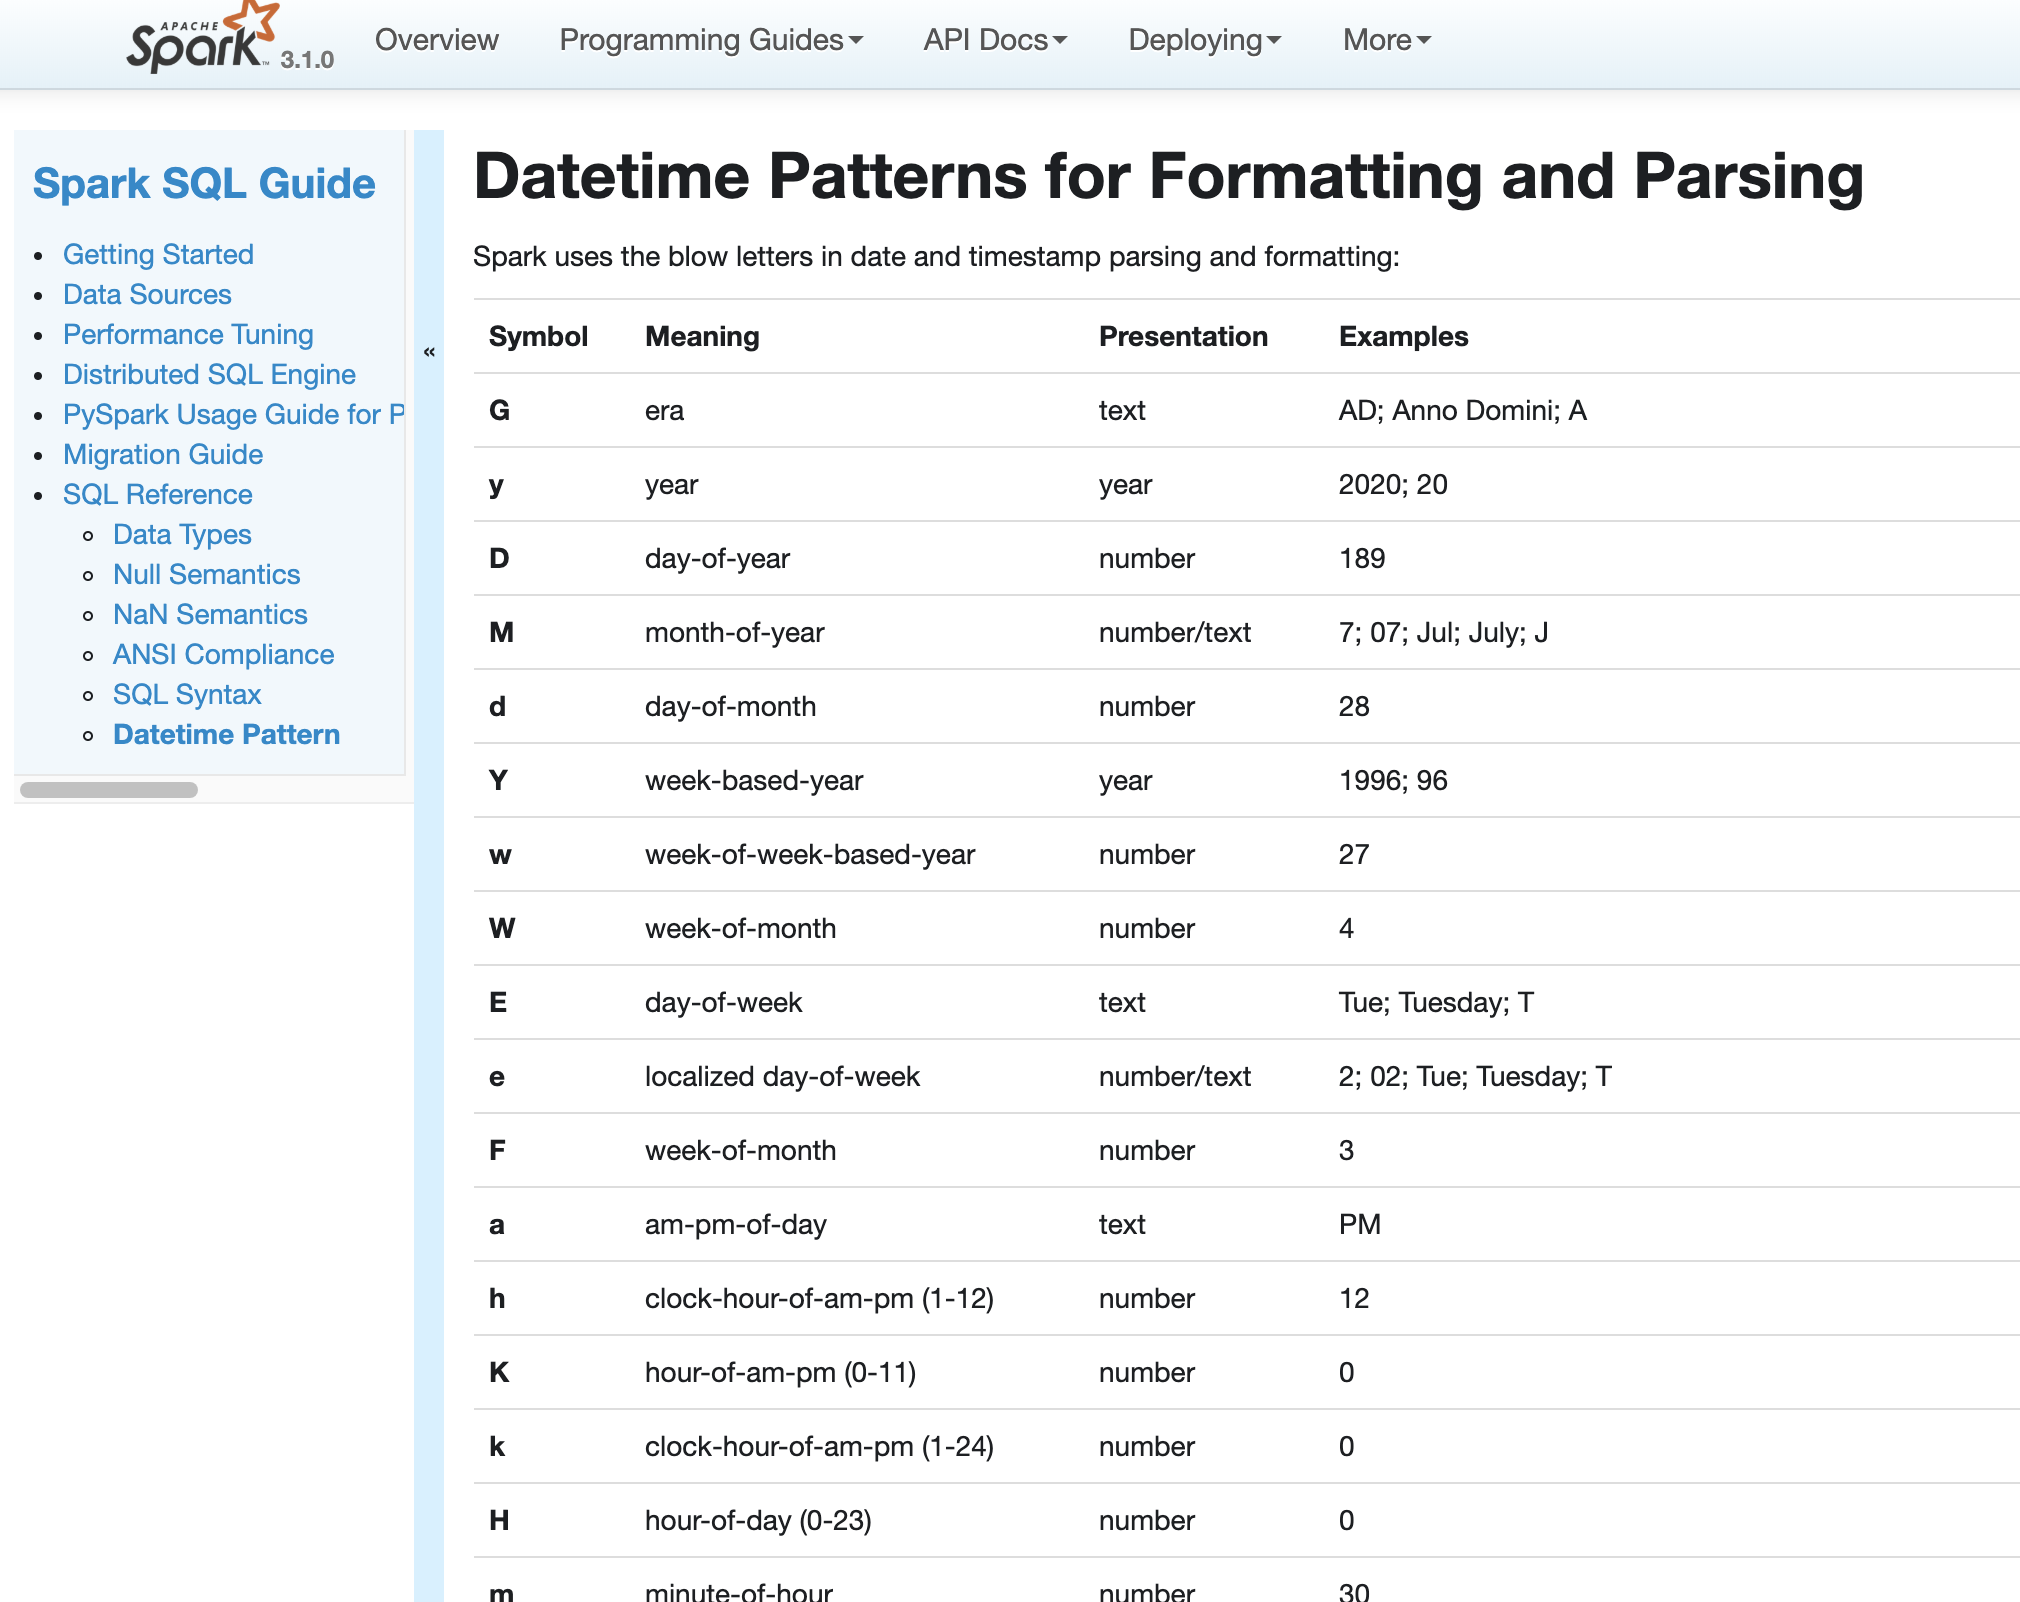Click the Presentation column header
The width and height of the screenshot is (2020, 1602).
pos(1183,336)
